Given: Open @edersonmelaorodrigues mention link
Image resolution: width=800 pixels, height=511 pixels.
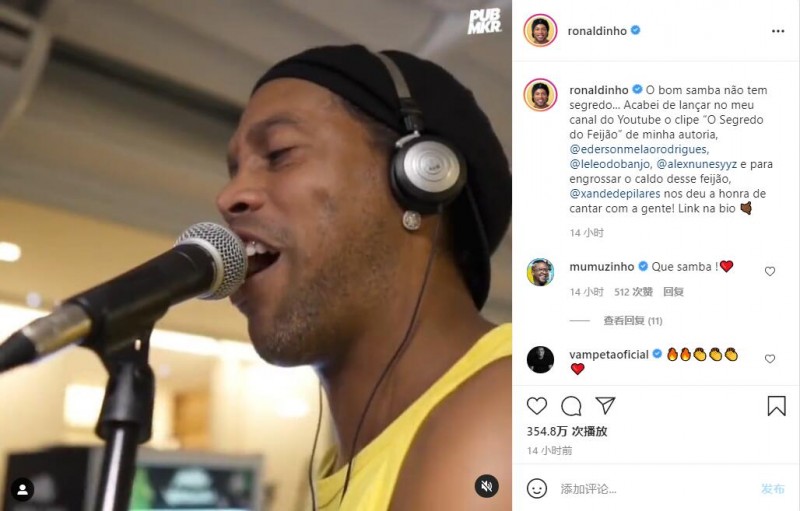Looking at the screenshot, I should tap(639, 149).
